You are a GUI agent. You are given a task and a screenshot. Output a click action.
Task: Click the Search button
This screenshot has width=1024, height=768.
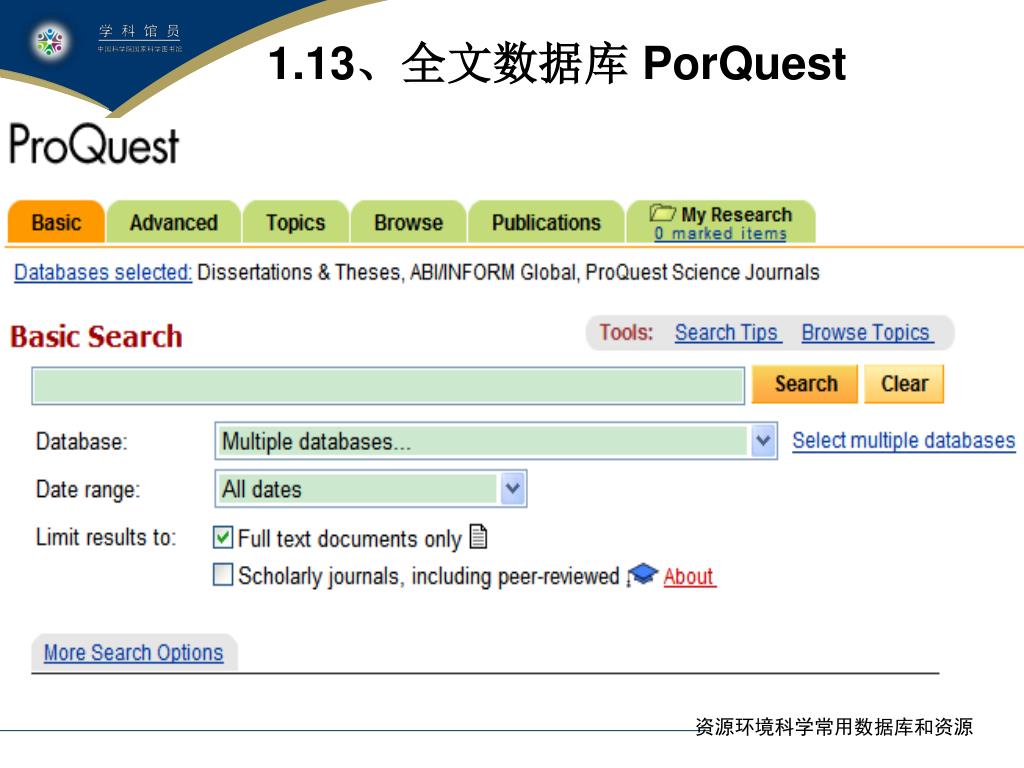pos(805,383)
